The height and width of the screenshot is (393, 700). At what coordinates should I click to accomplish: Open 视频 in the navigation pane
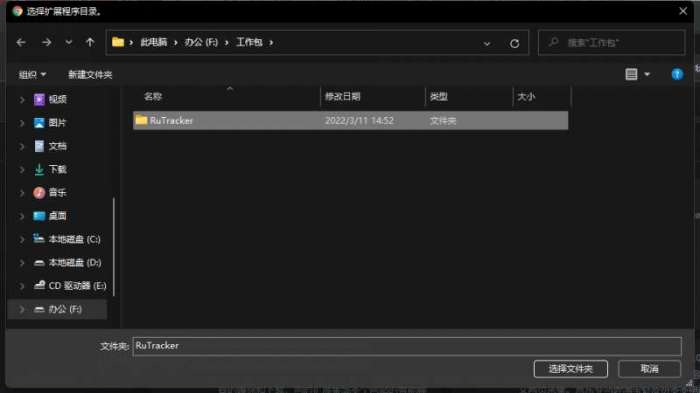[x=57, y=99]
